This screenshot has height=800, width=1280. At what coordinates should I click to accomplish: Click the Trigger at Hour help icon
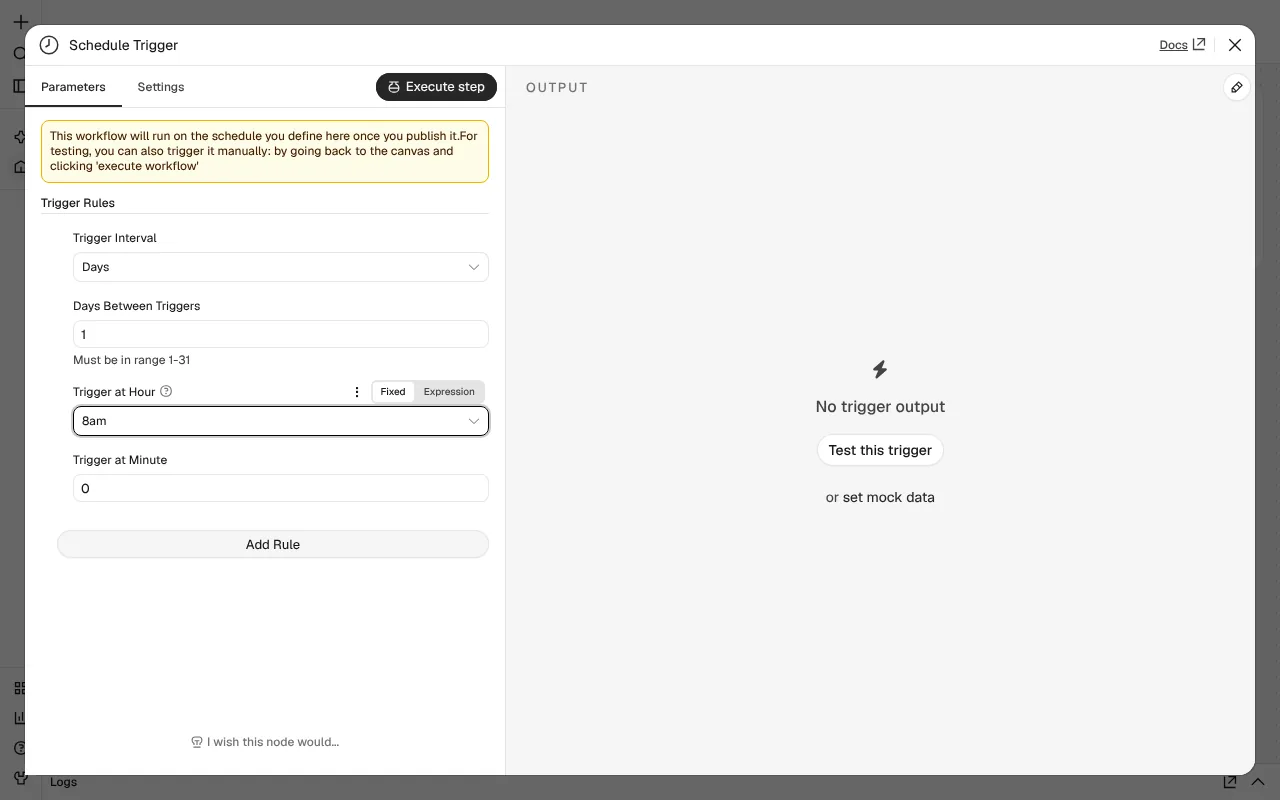166,391
